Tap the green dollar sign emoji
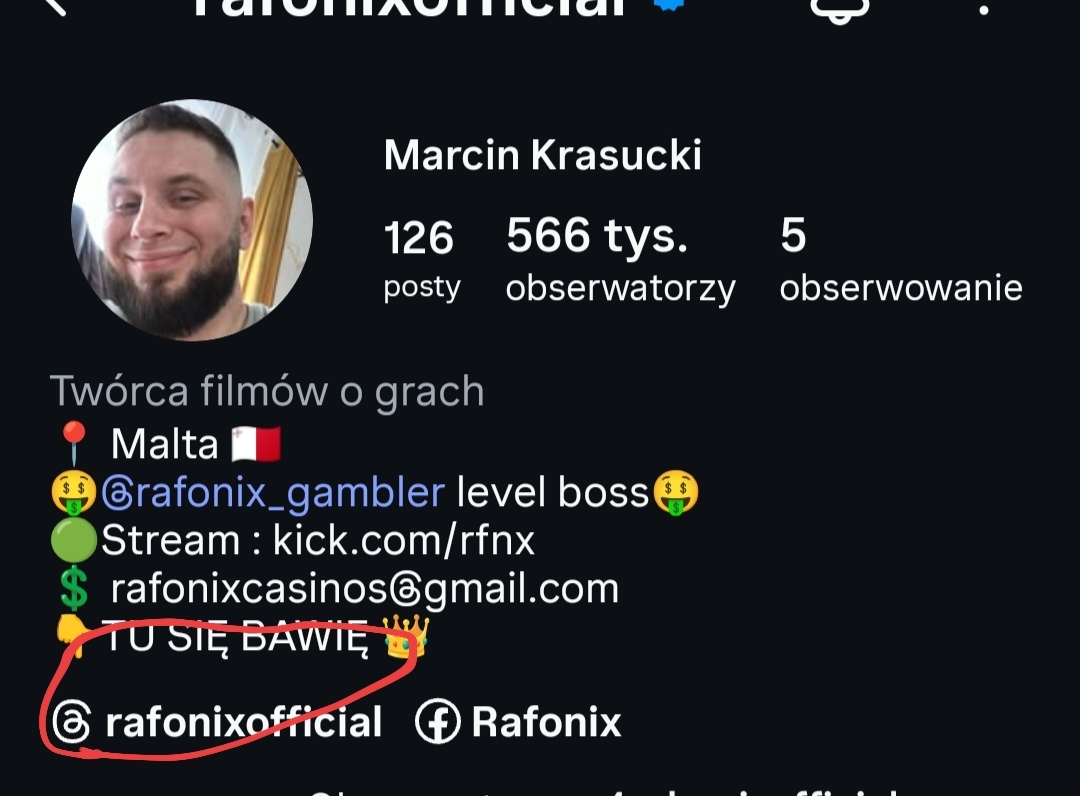 pyautogui.click(x=74, y=589)
